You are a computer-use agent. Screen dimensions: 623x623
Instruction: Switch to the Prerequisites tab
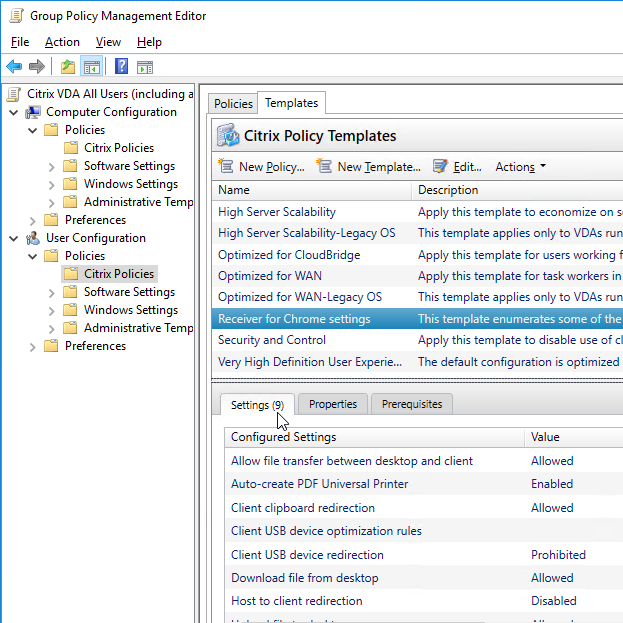pos(412,404)
